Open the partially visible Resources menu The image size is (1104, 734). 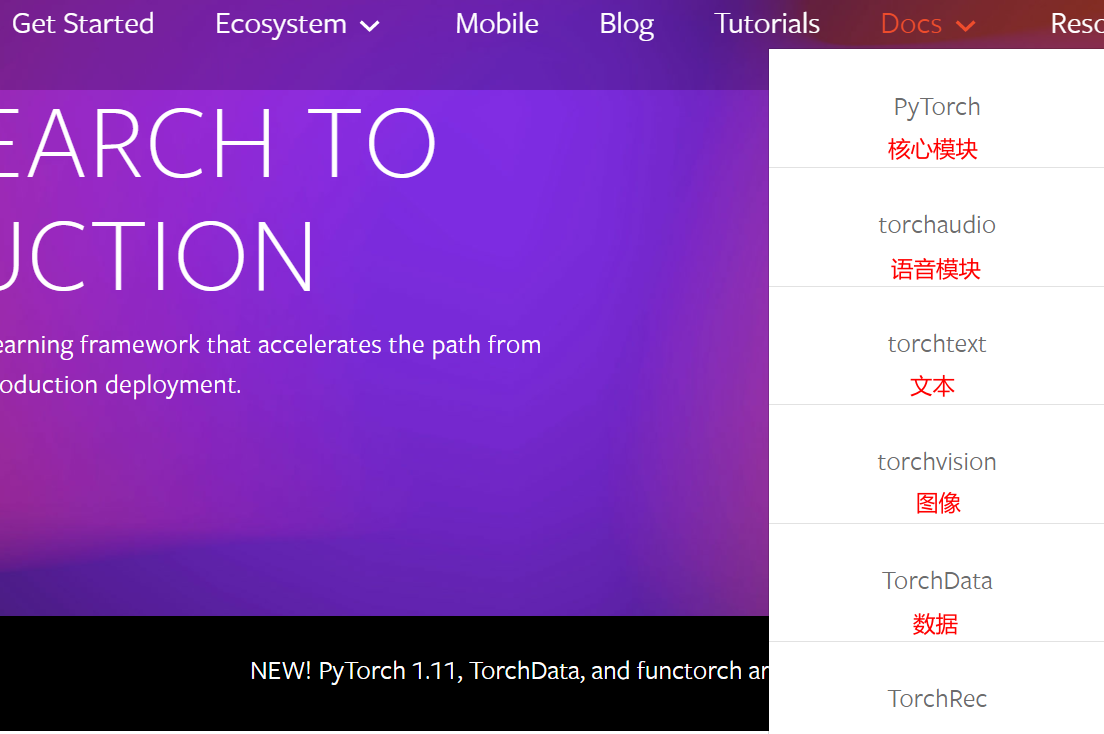pyautogui.click(x=1077, y=24)
